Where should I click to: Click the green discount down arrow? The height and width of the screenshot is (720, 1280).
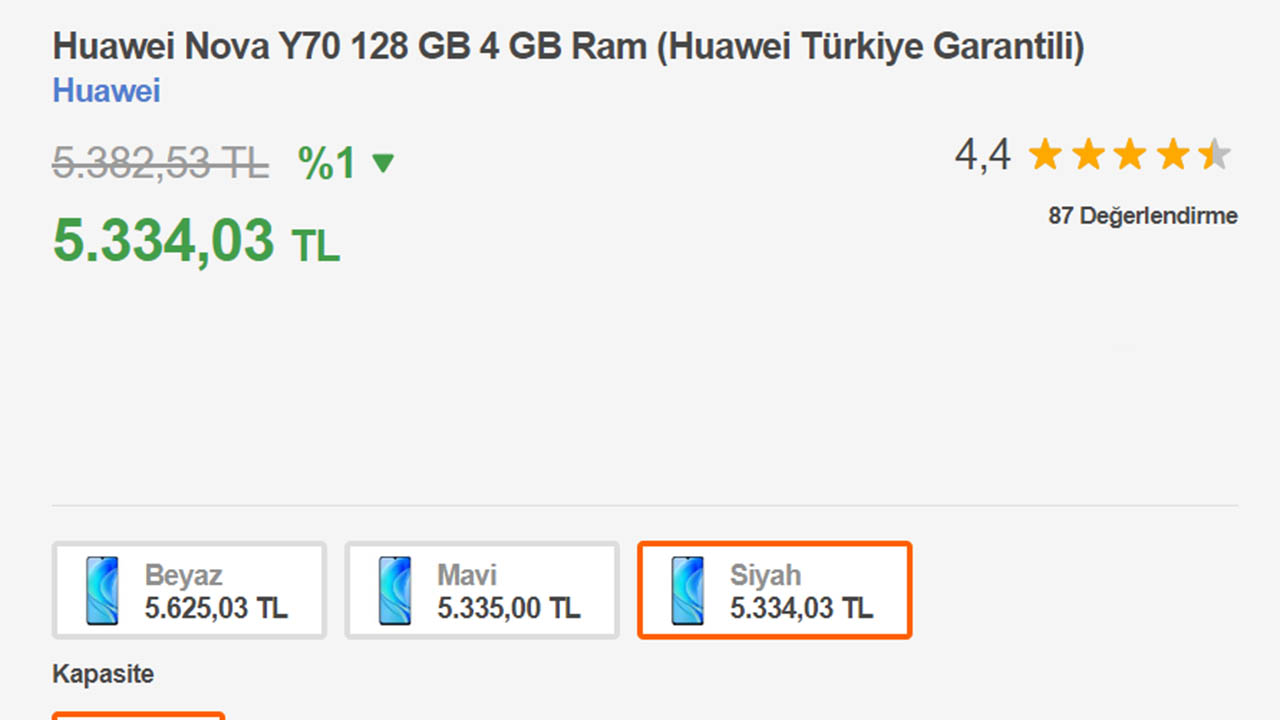(x=383, y=163)
